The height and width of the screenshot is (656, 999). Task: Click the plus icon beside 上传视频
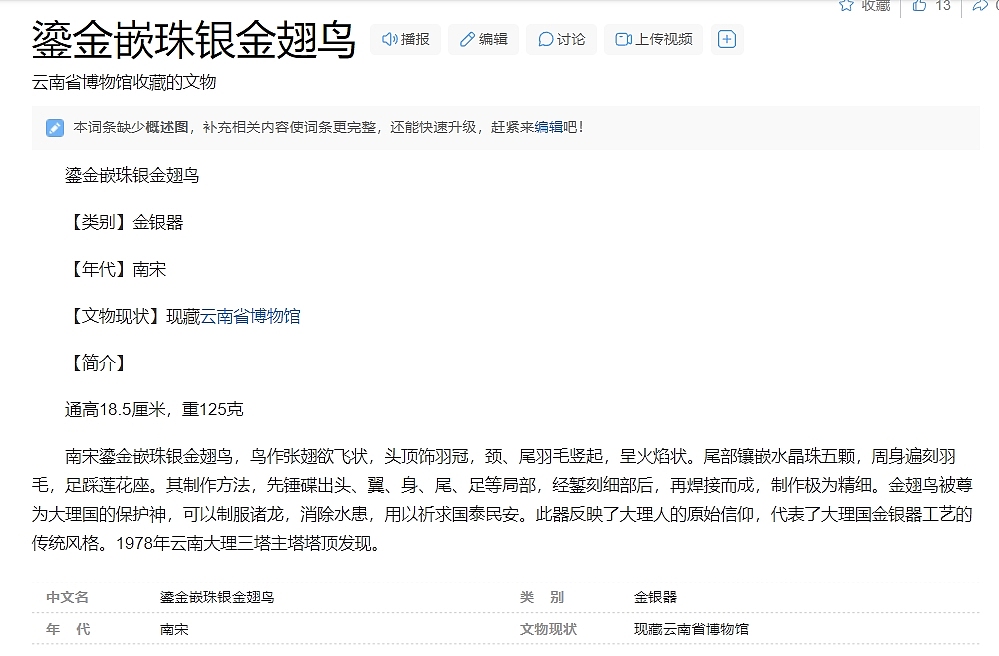(x=727, y=39)
